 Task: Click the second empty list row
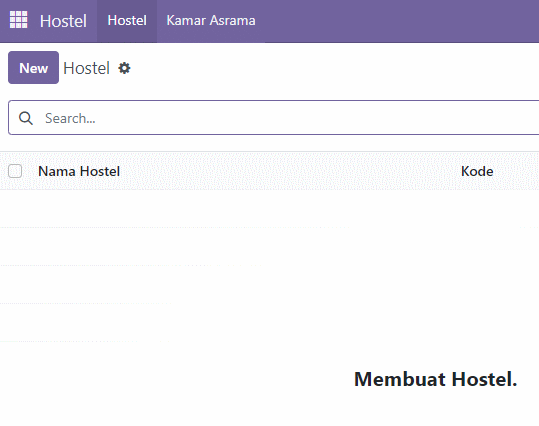[x=270, y=247]
